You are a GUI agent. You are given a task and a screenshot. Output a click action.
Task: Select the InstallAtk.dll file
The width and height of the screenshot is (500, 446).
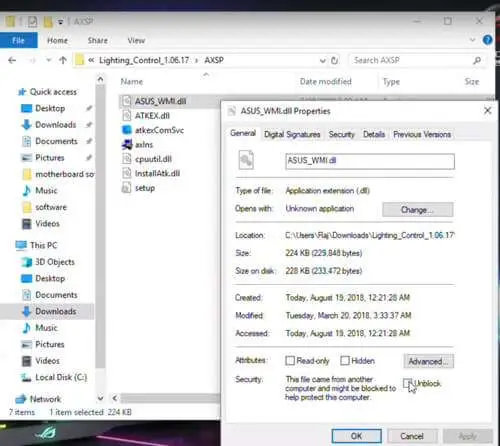[151, 173]
